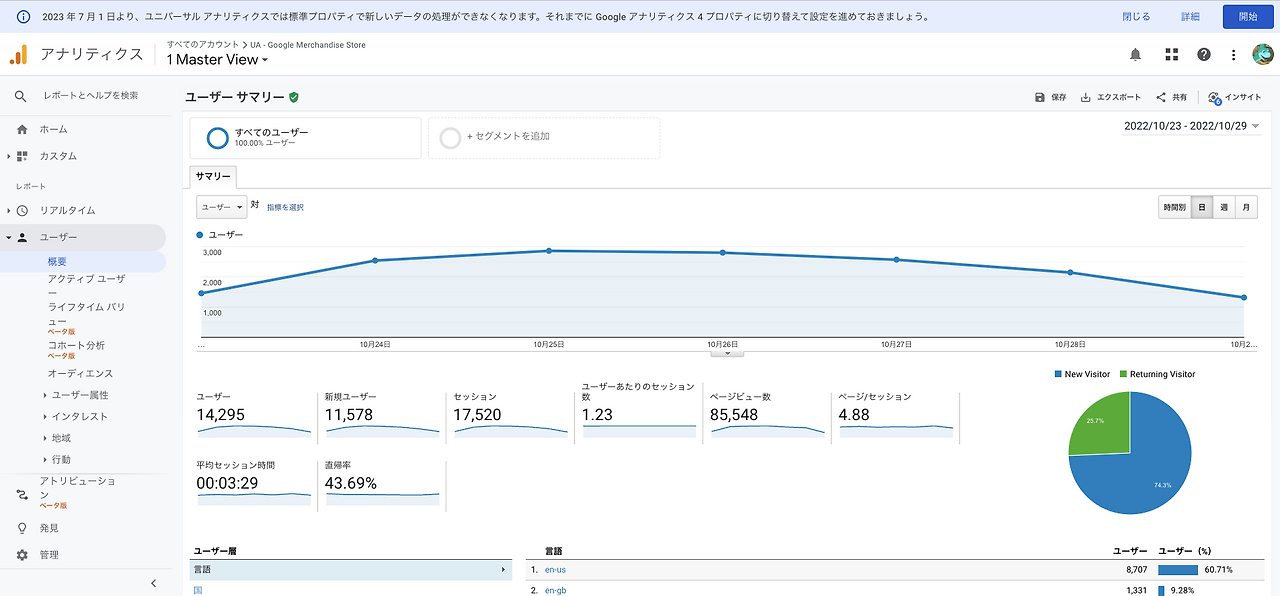This screenshot has width=1280, height=596.
Task: Open コホート分析 report
Action: [x=76, y=345]
